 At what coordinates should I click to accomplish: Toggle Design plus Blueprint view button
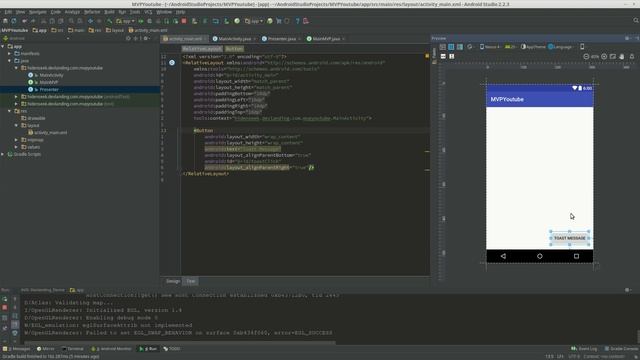460,47
